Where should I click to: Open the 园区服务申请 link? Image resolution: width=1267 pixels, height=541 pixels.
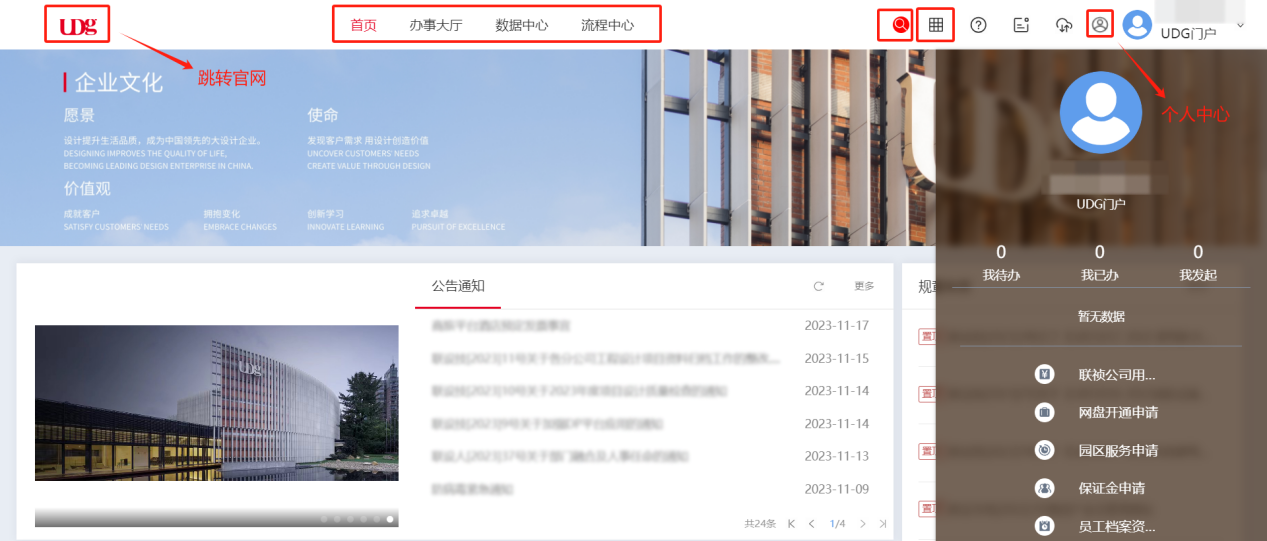pyautogui.click(x=1118, y=450)
